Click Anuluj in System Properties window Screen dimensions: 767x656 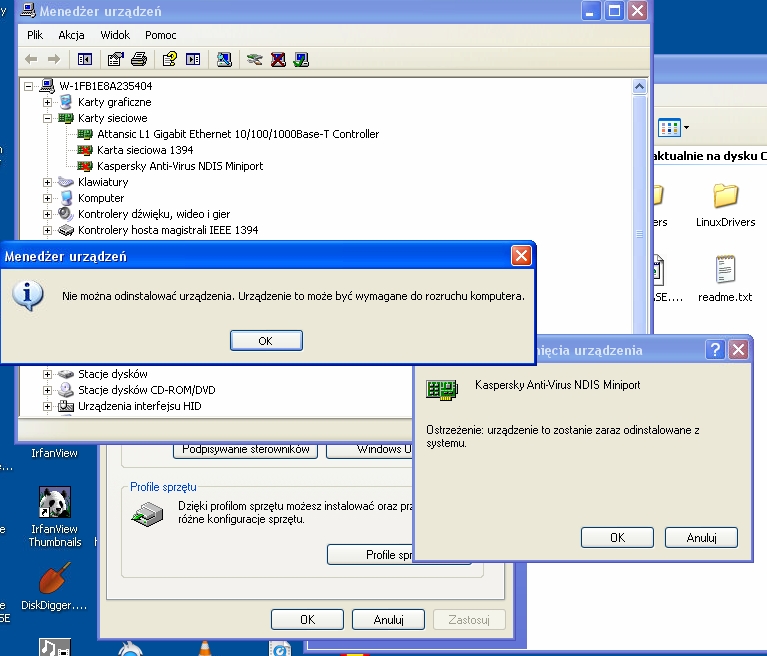[388, 620]
